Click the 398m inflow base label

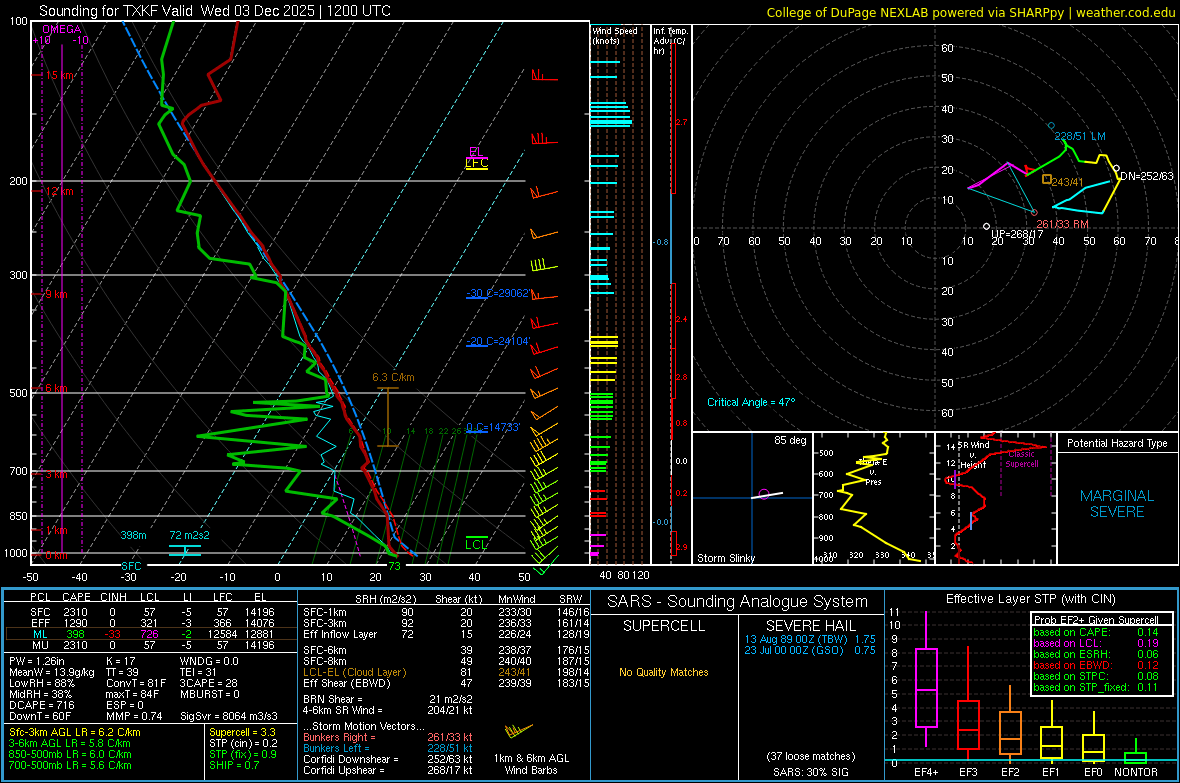(x=133, y=535)
